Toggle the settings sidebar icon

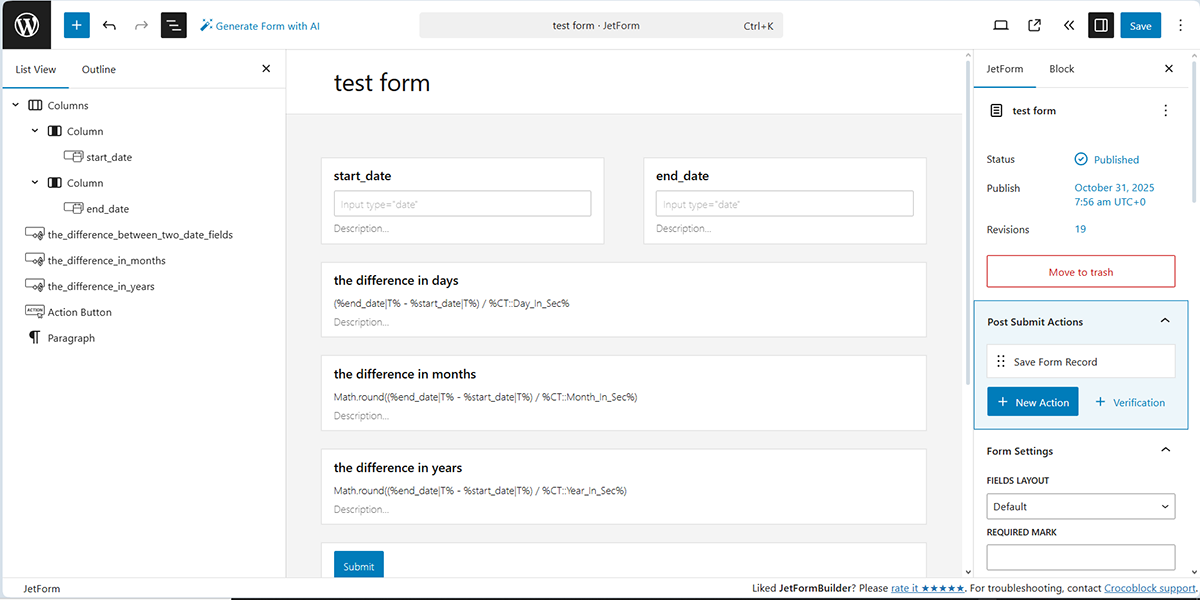pos(1101,26)
